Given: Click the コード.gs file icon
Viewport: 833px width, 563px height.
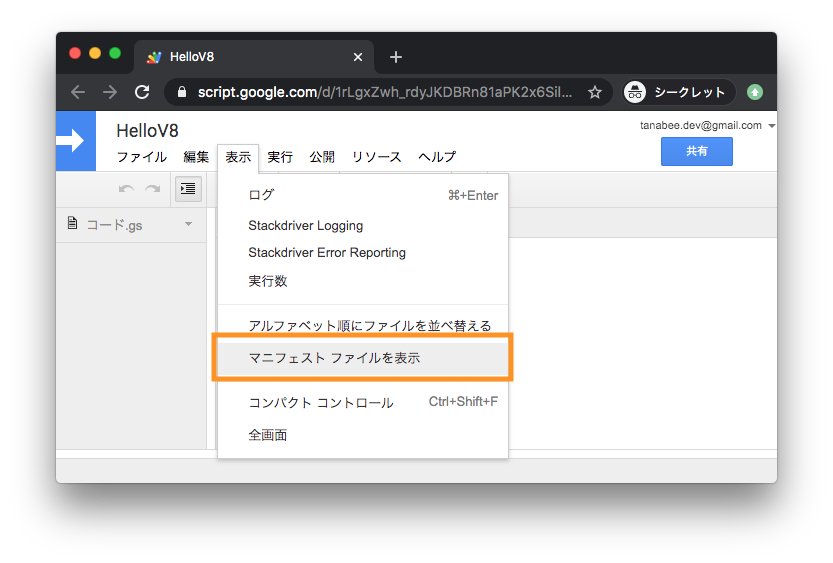Looking at the screenshot, I should click(x=73, y=223).
